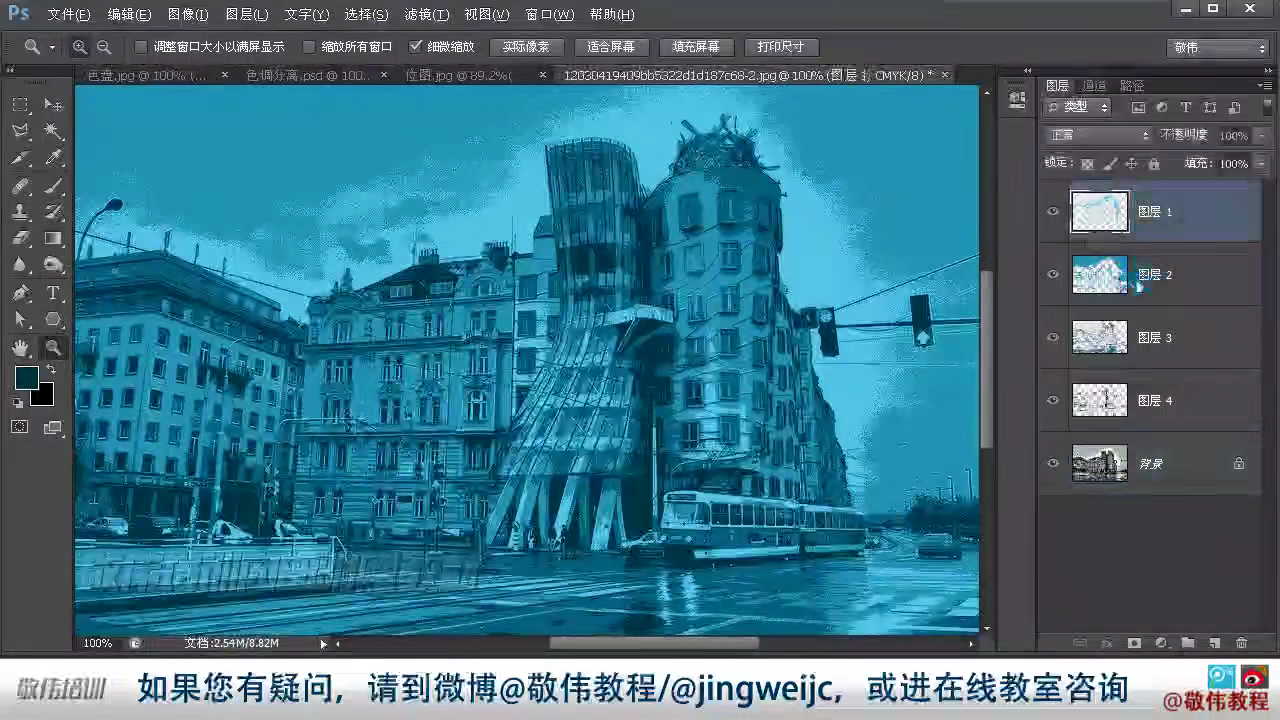
Task: Swap foreground and background colors
Action: (x=50, y=370)
